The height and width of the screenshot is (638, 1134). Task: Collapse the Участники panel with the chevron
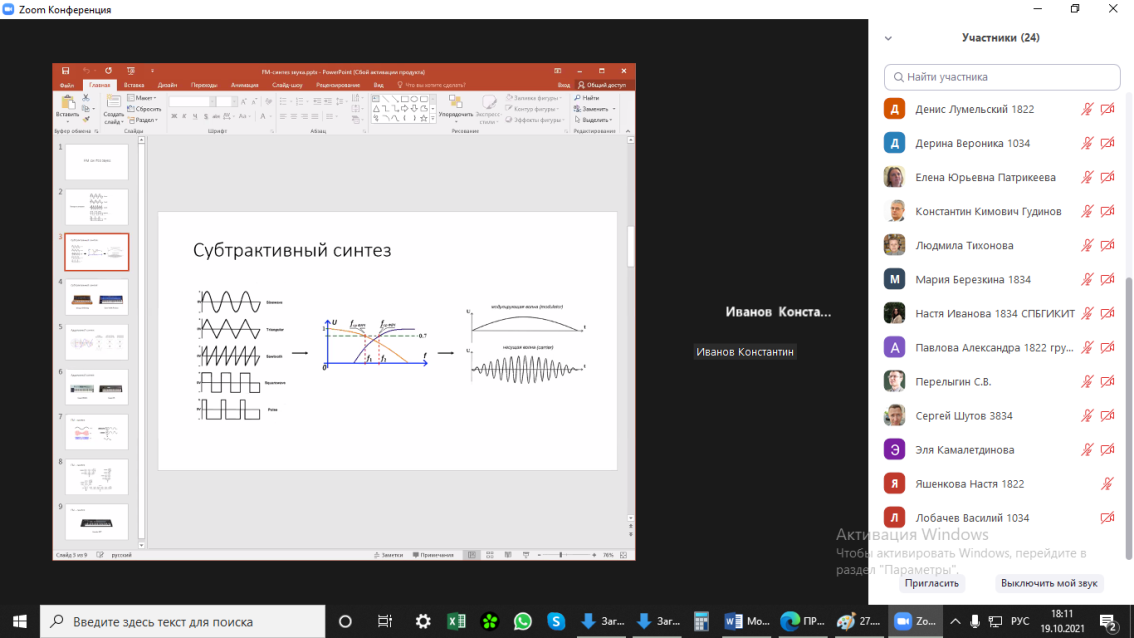click(x=887, y=38)
